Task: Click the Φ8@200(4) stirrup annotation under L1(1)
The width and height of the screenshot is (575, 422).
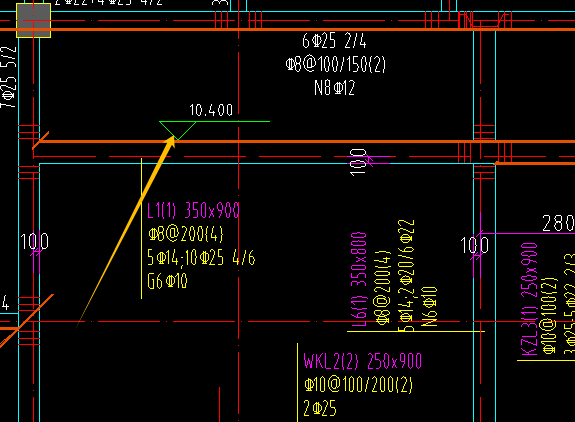Action: coord(186,234)
